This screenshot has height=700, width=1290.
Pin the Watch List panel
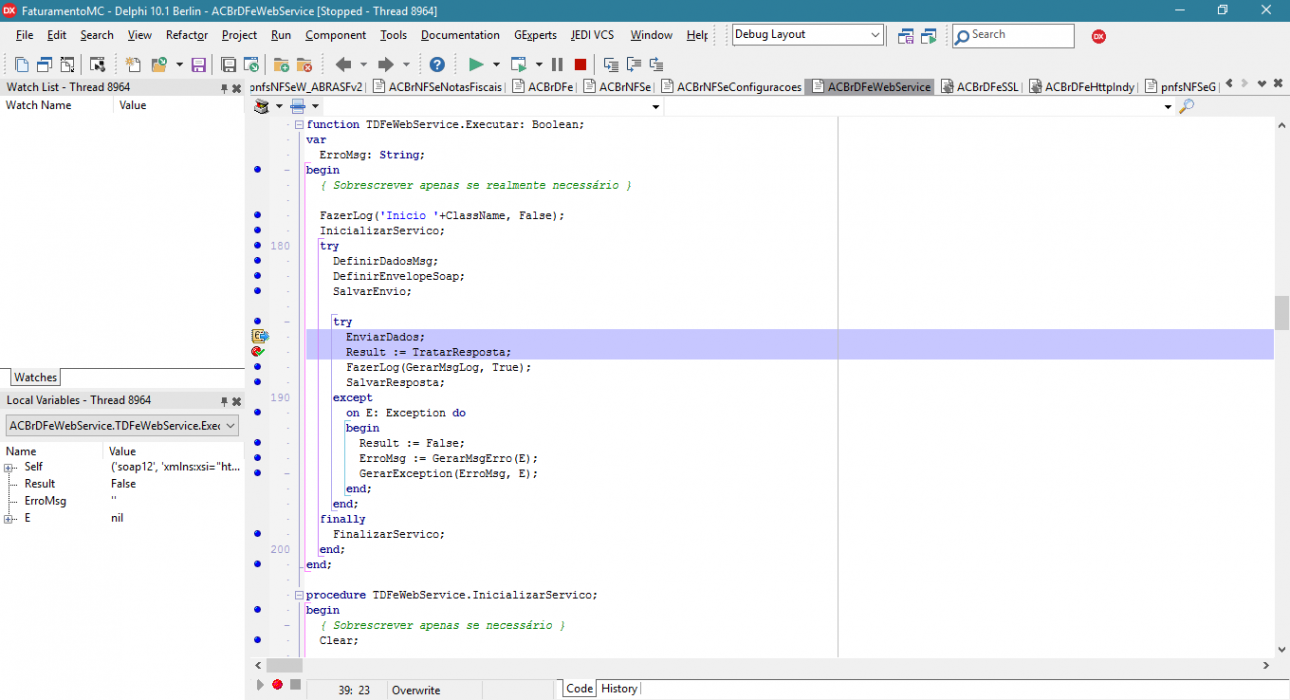(224, 88)
